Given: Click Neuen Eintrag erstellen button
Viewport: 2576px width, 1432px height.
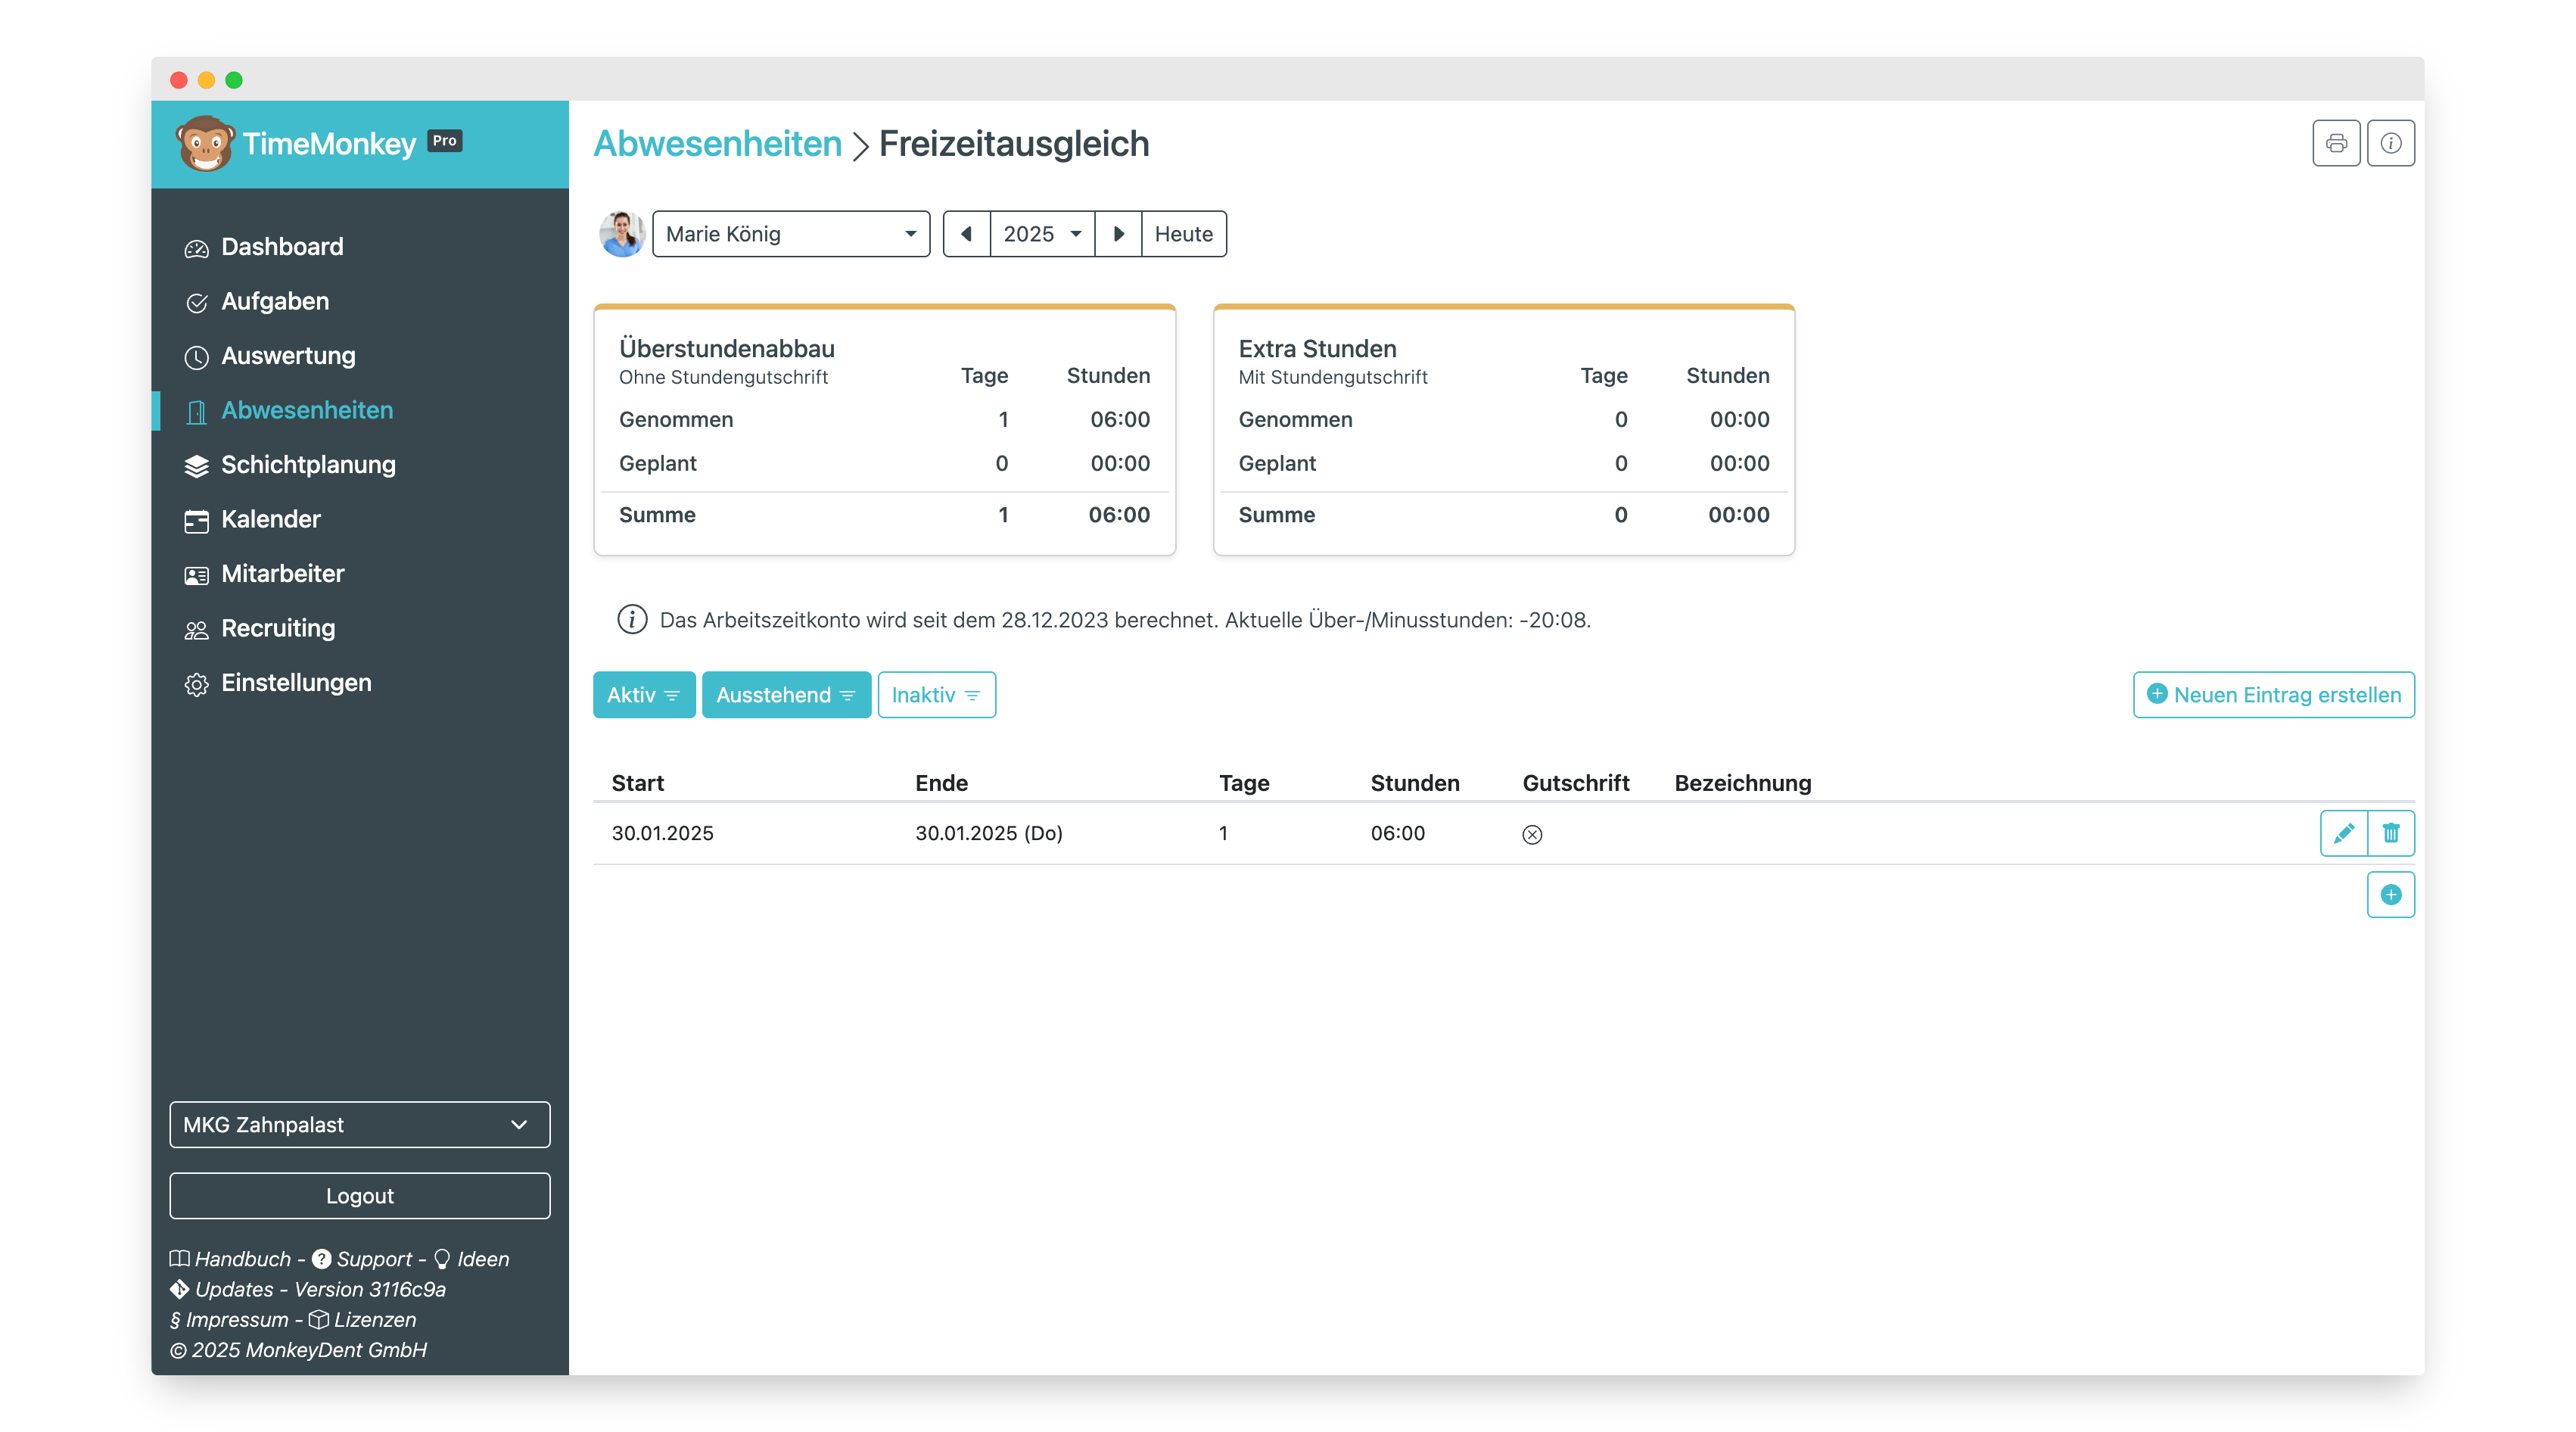Looking at the screenshot, I should tap(2273, 695).
